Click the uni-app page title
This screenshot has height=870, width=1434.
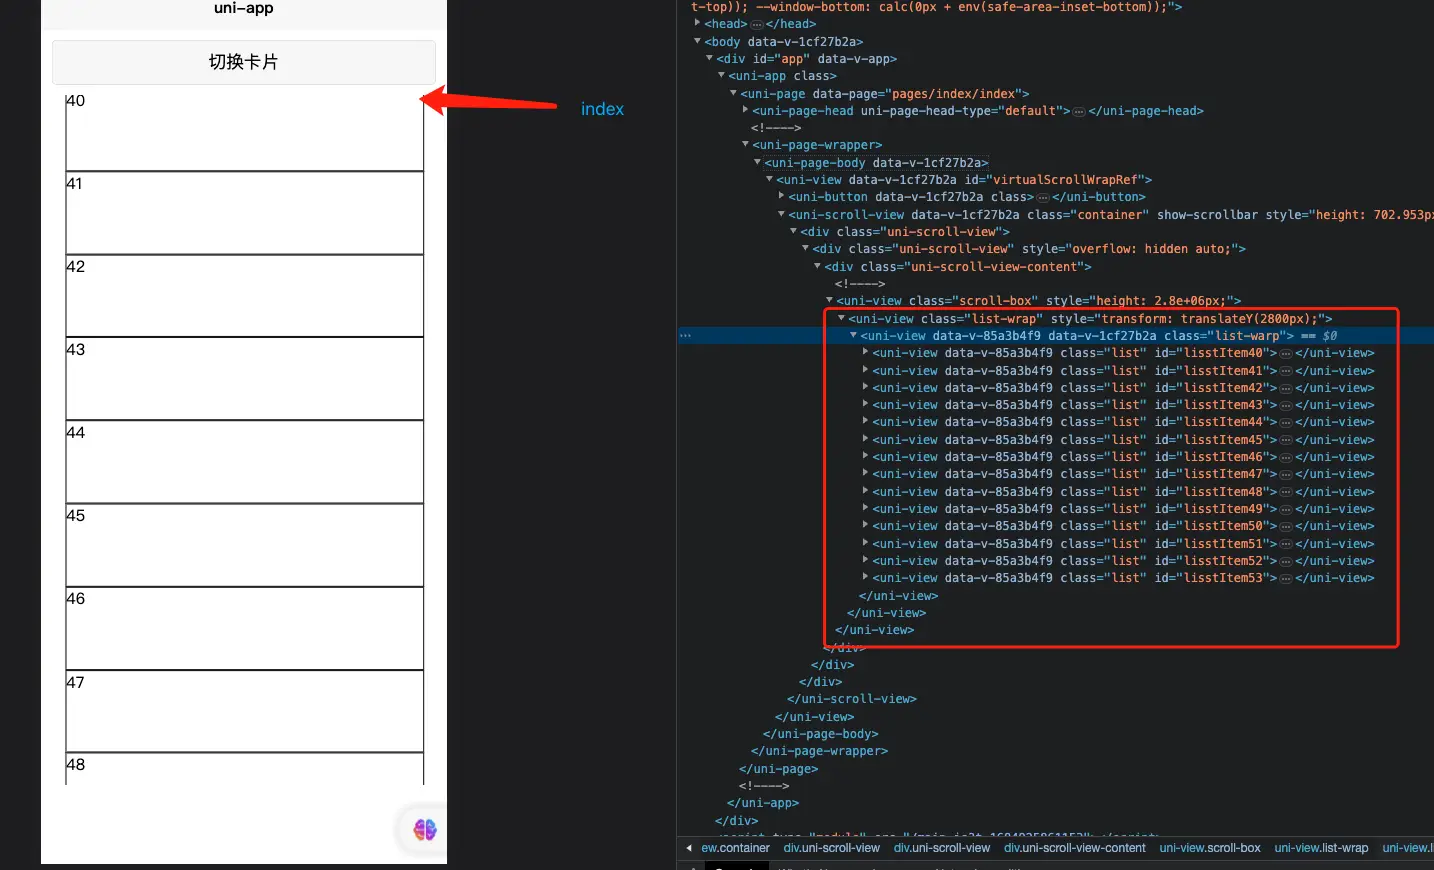click(244, 9)
